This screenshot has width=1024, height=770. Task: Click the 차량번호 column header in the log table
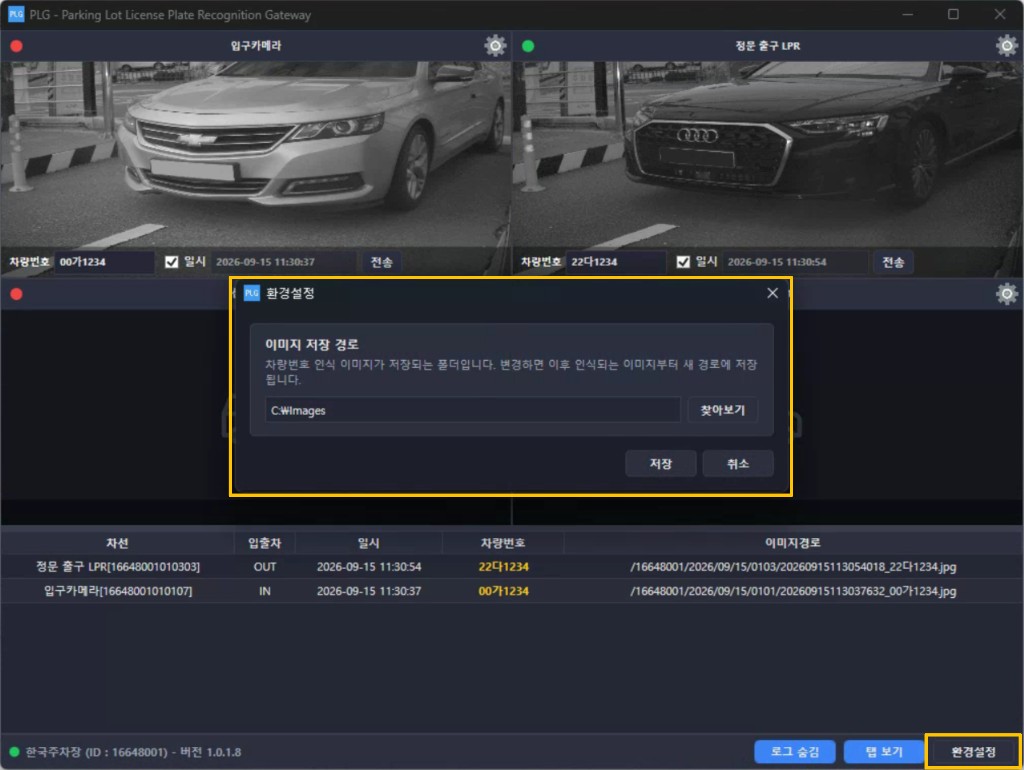(x=503, y=543)
